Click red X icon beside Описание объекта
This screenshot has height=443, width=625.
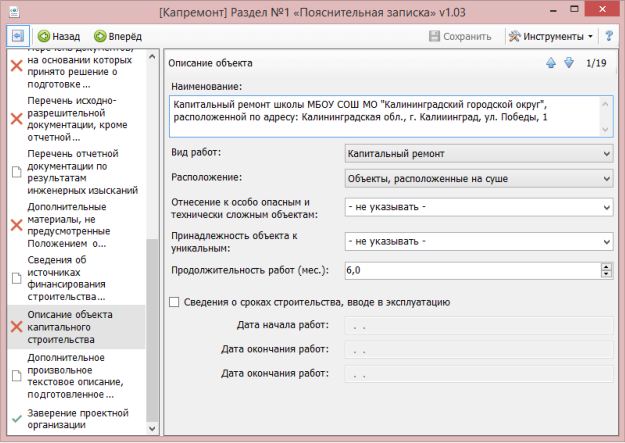[16, 327]
